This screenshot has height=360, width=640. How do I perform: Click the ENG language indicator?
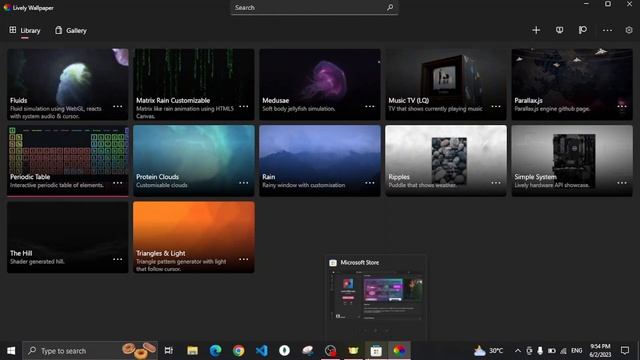coord(576,351)
